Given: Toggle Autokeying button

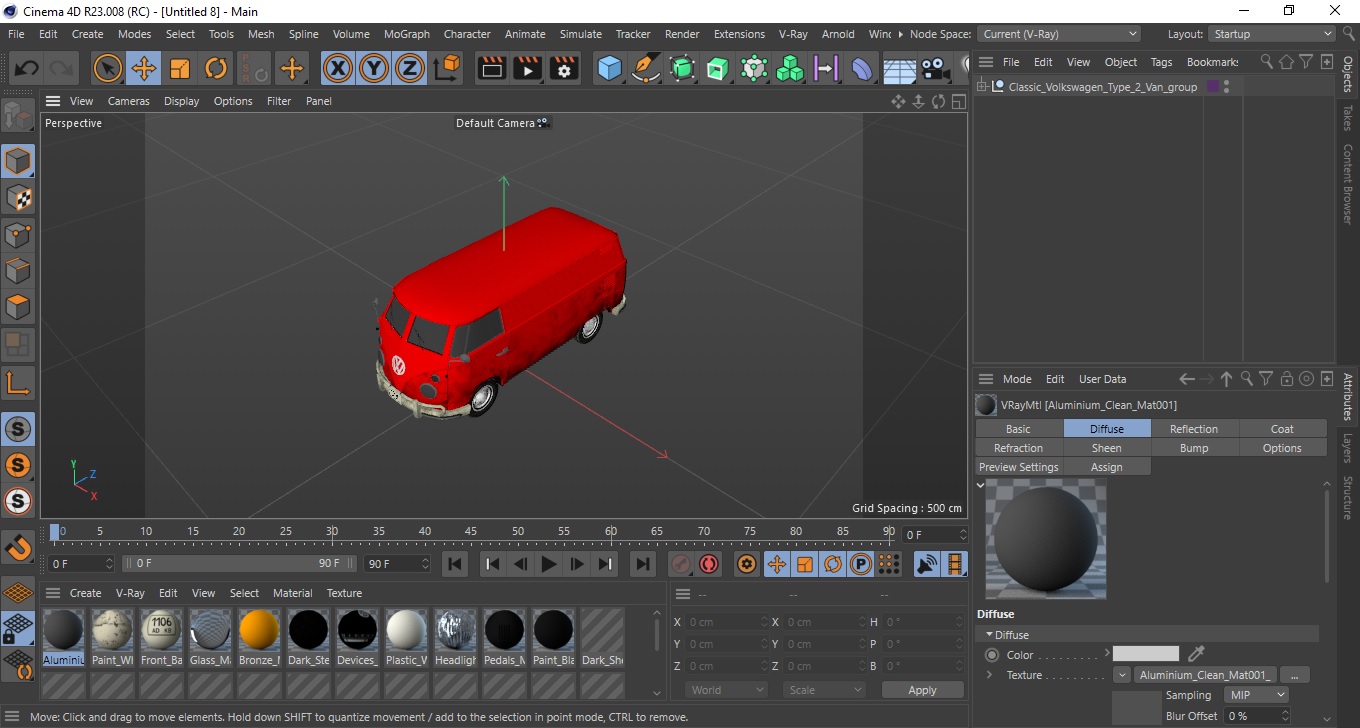Looking at the screenshot, I should pos(709,564).
